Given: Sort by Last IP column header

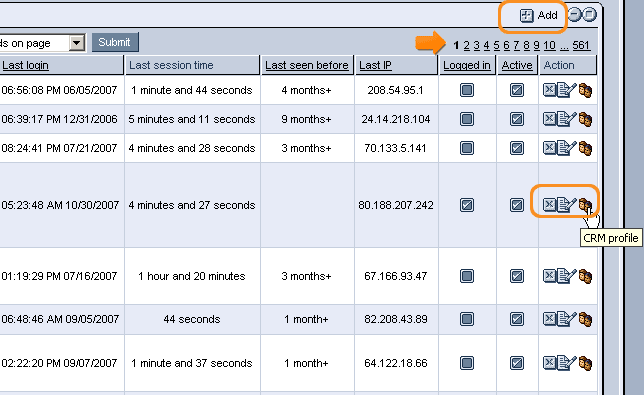Looking at the screenshot, I should [375, 65].
